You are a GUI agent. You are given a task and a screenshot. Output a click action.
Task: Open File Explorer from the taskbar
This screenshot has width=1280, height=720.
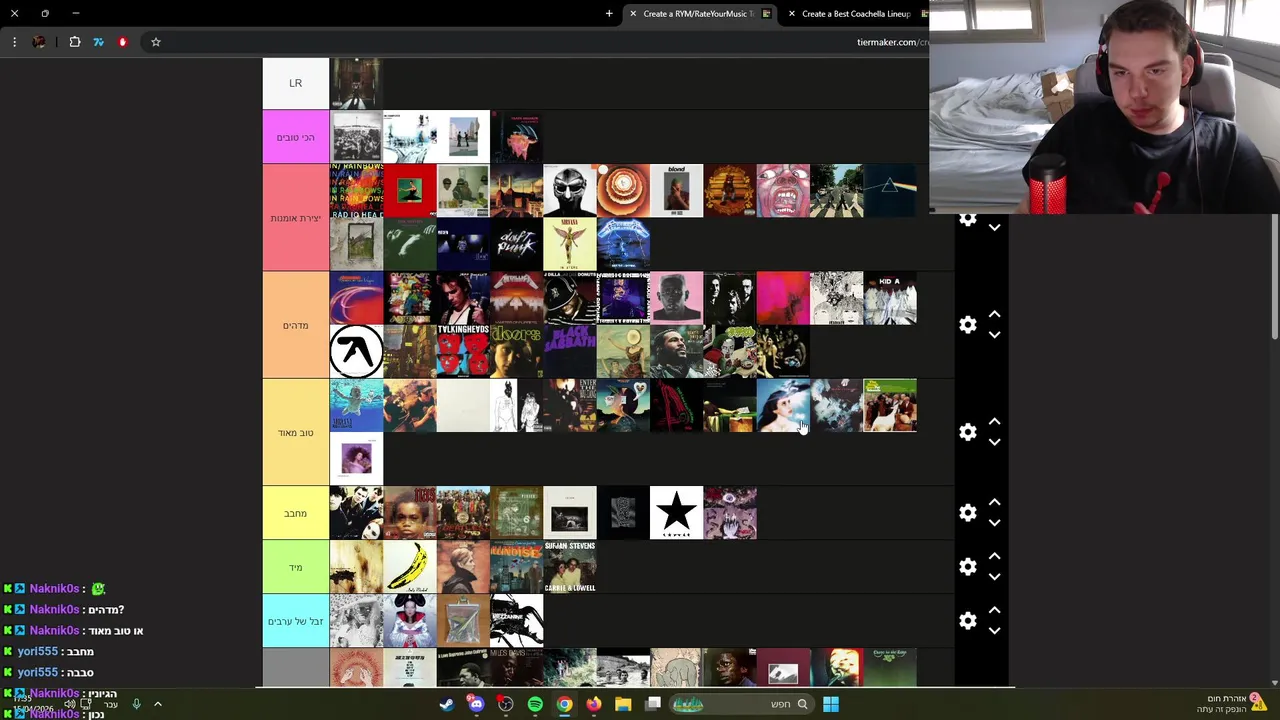[x=623, y=704]
